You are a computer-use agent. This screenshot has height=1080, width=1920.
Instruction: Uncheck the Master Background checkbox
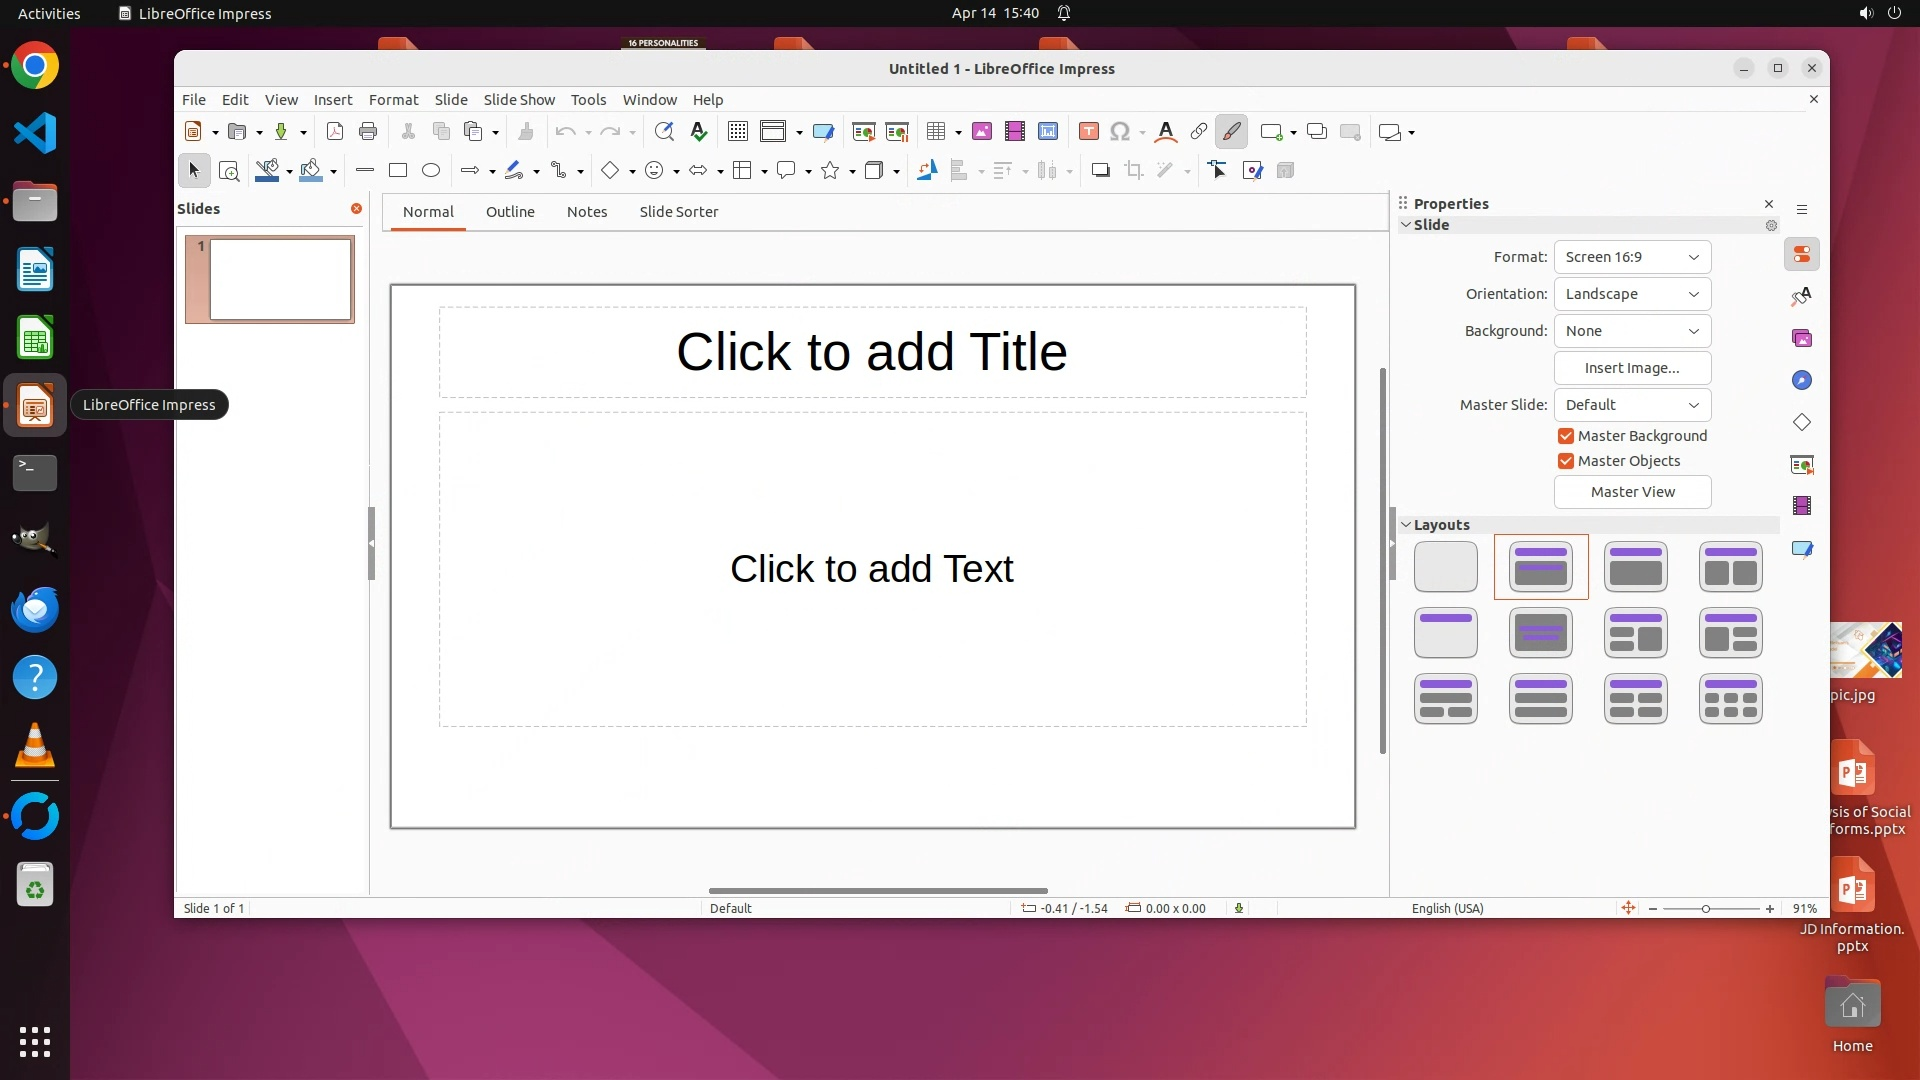1566,436
